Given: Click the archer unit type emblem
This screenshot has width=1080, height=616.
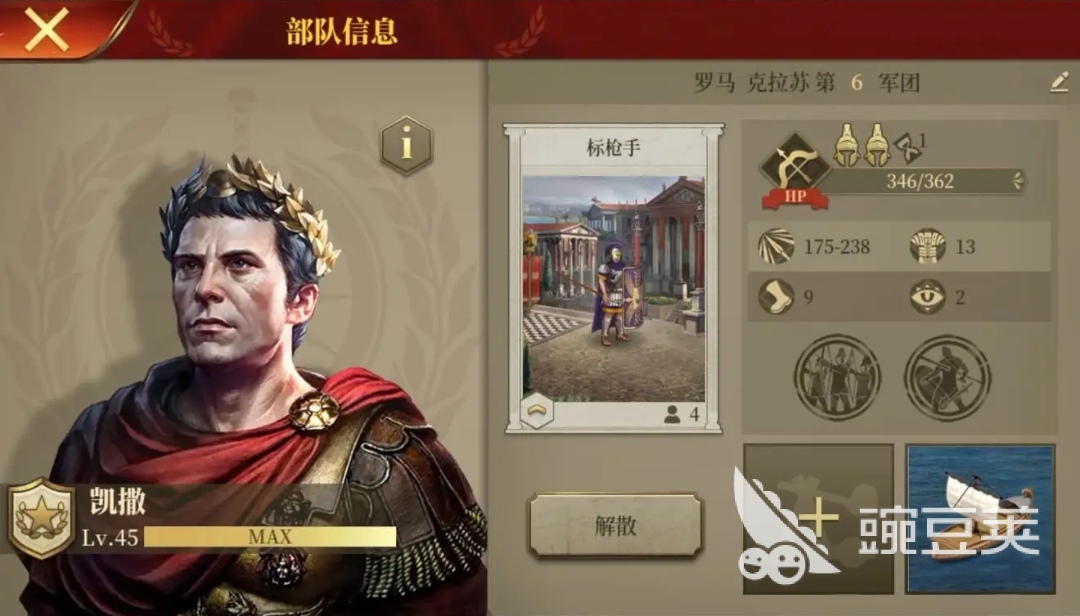Looking at the screenshot, I should click(795, 166).
